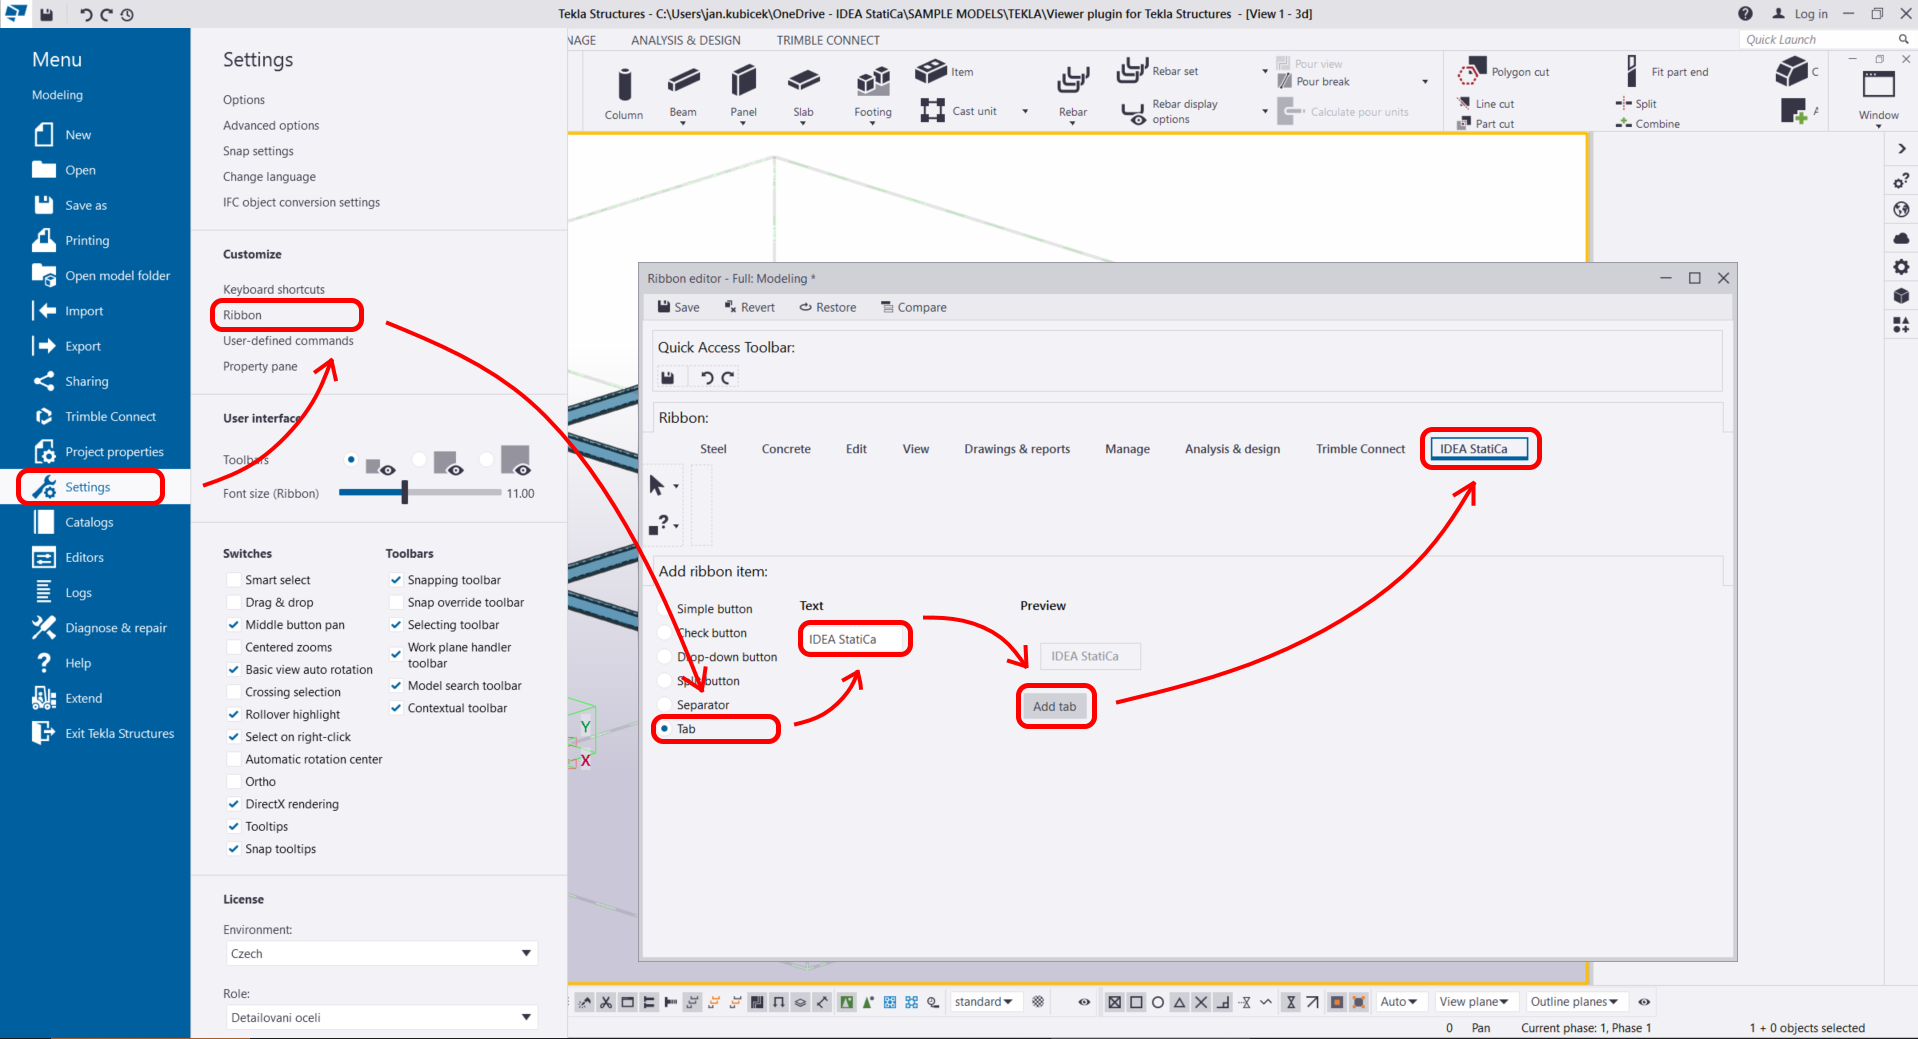
Task: Adjust the Font size (Ribbon) slider
Action: point(405,492)
